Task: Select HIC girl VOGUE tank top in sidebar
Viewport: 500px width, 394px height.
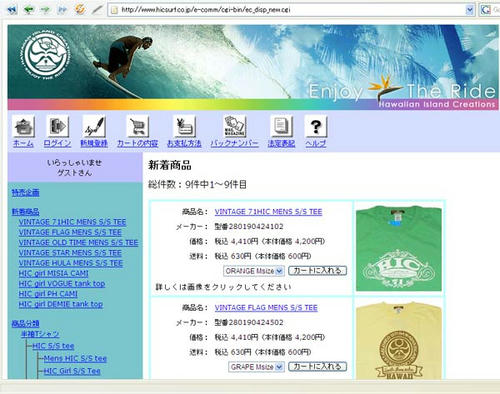Action: tap(62, 284)
